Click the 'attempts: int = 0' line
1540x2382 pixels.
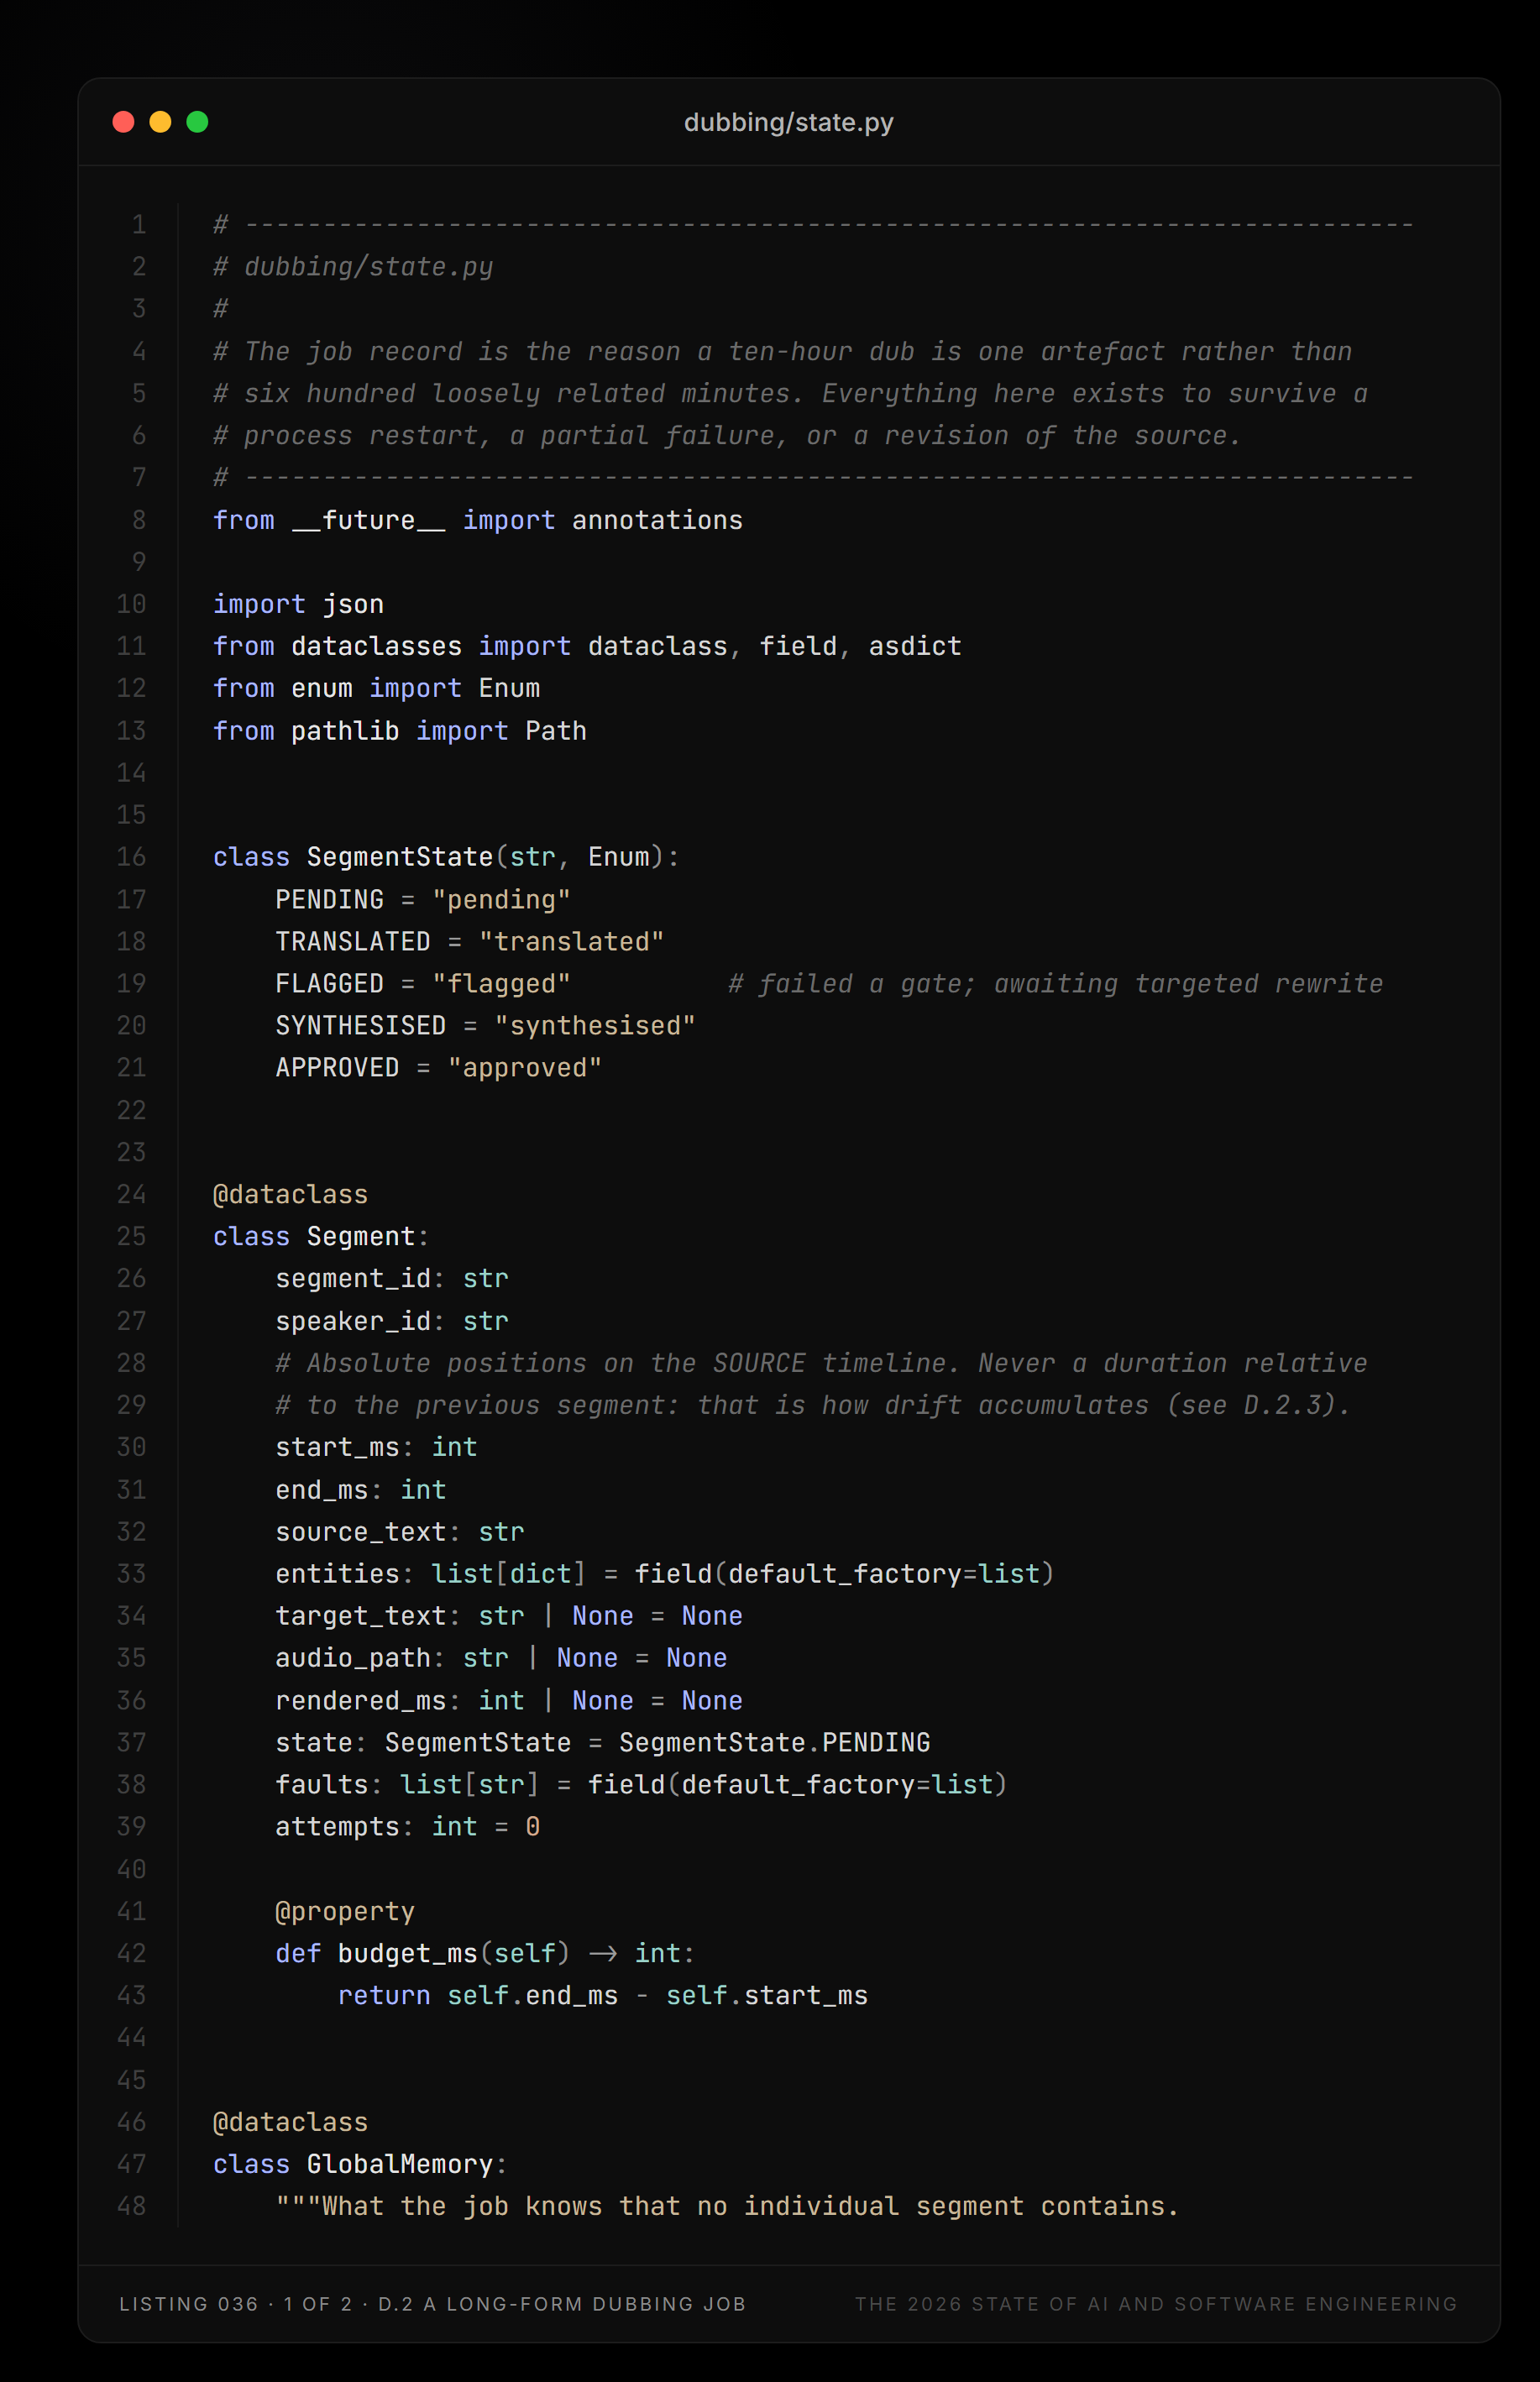408,1827
